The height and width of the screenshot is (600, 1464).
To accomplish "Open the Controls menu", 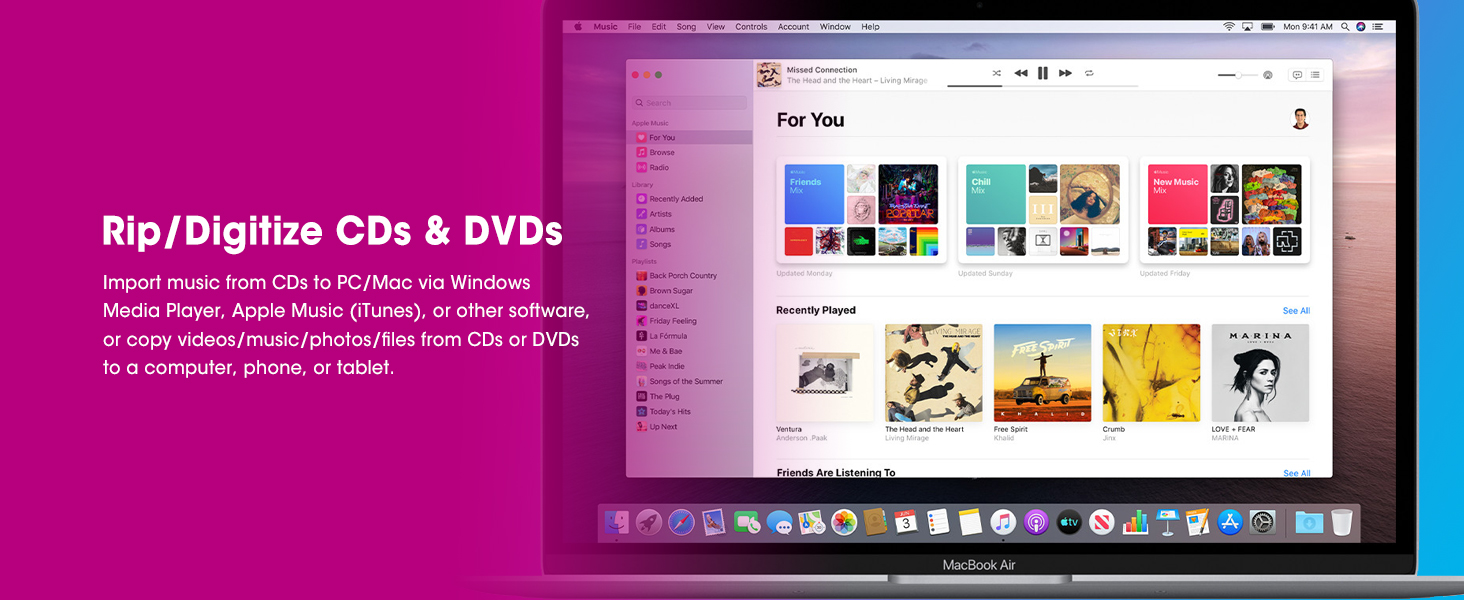I will (x=751, y=27).
